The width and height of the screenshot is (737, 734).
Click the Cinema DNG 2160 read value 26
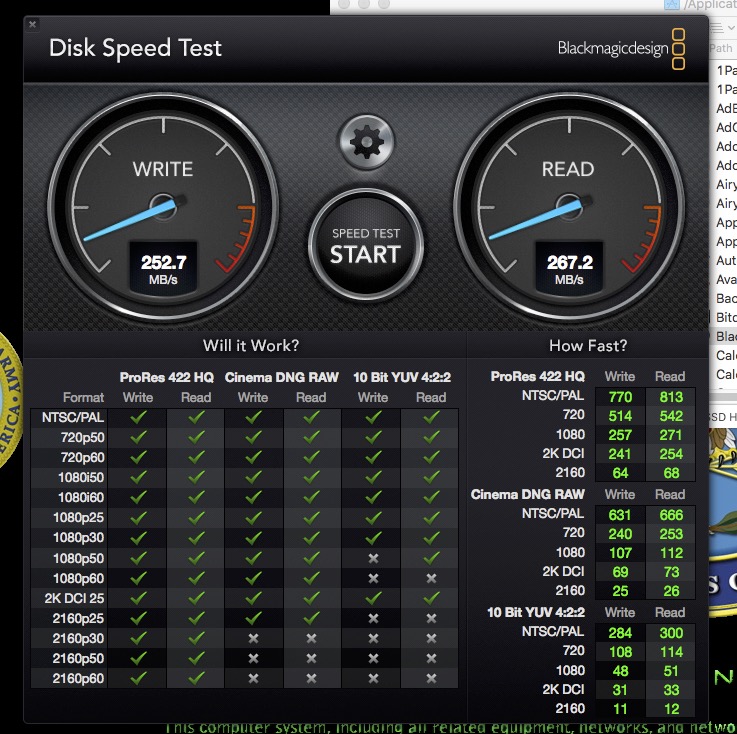point(671,591)
